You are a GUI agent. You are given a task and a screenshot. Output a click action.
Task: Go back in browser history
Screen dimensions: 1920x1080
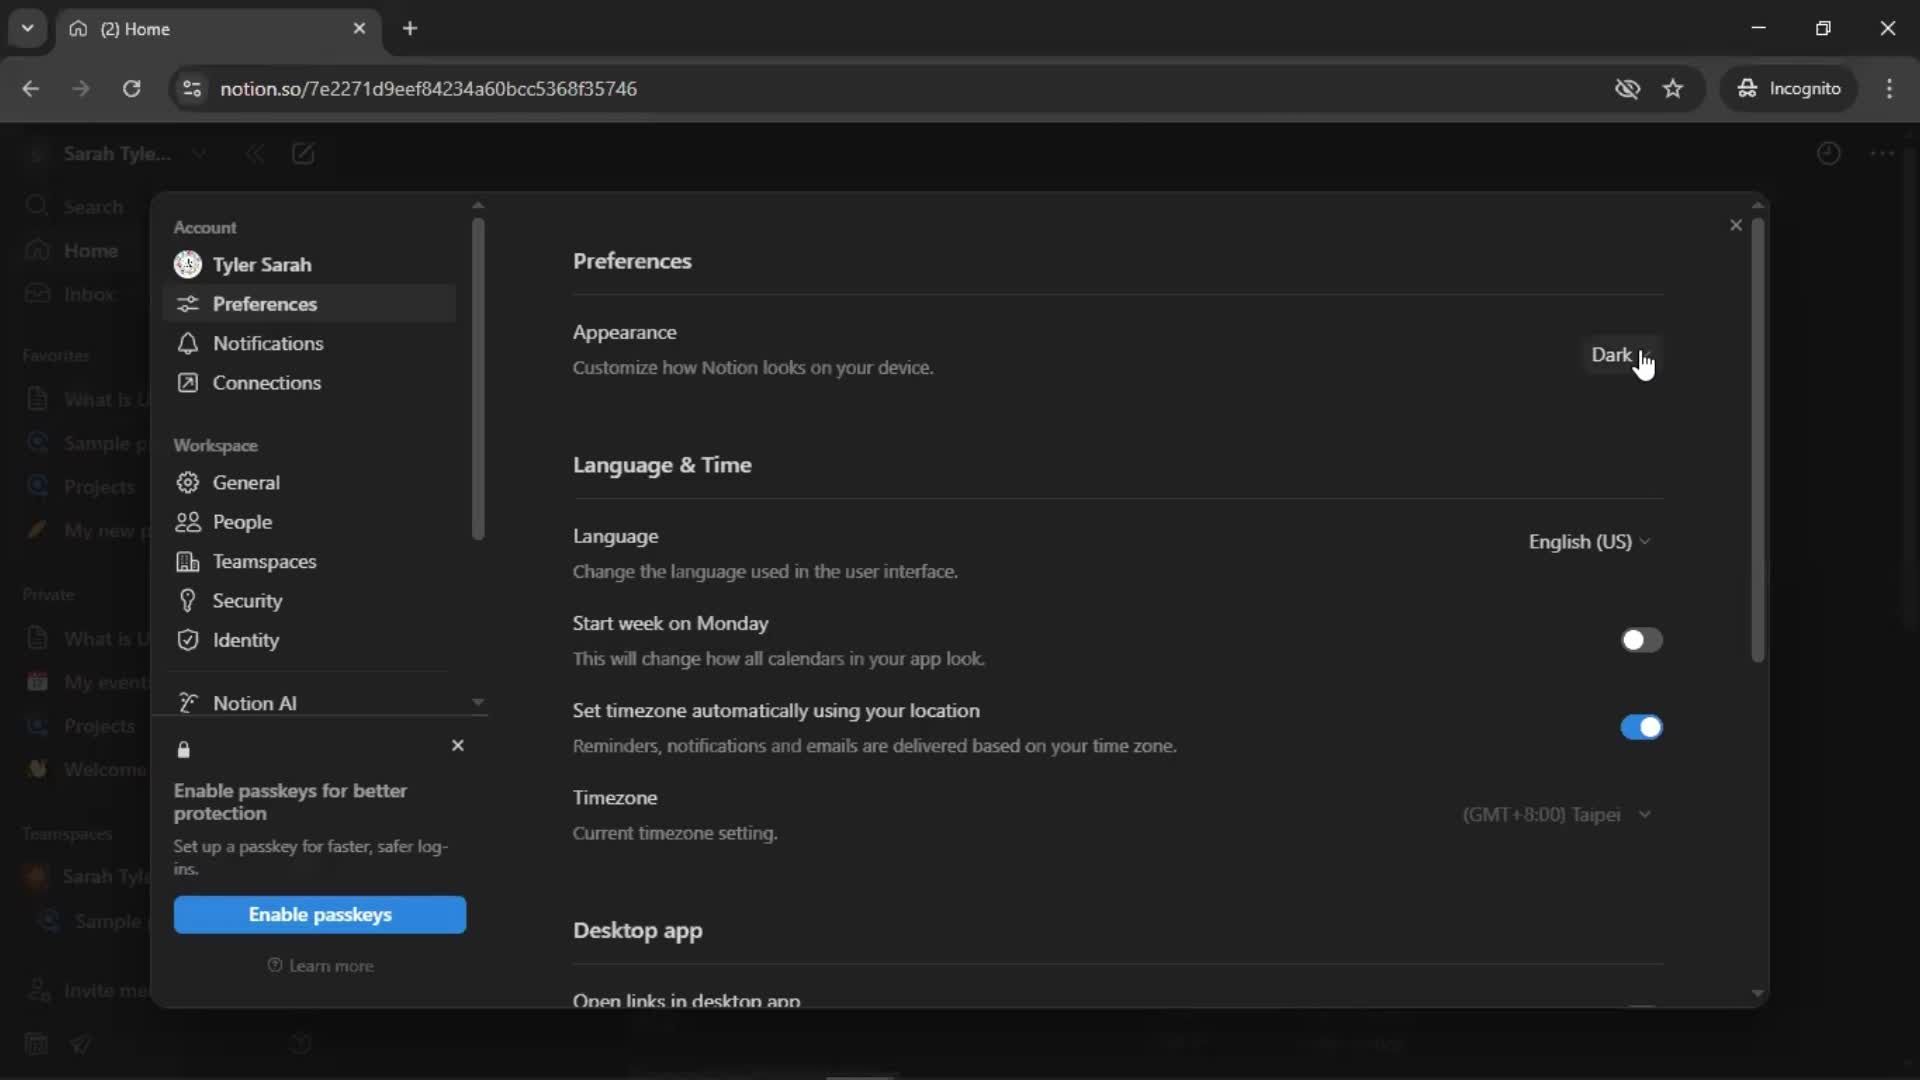pos(30,88)
